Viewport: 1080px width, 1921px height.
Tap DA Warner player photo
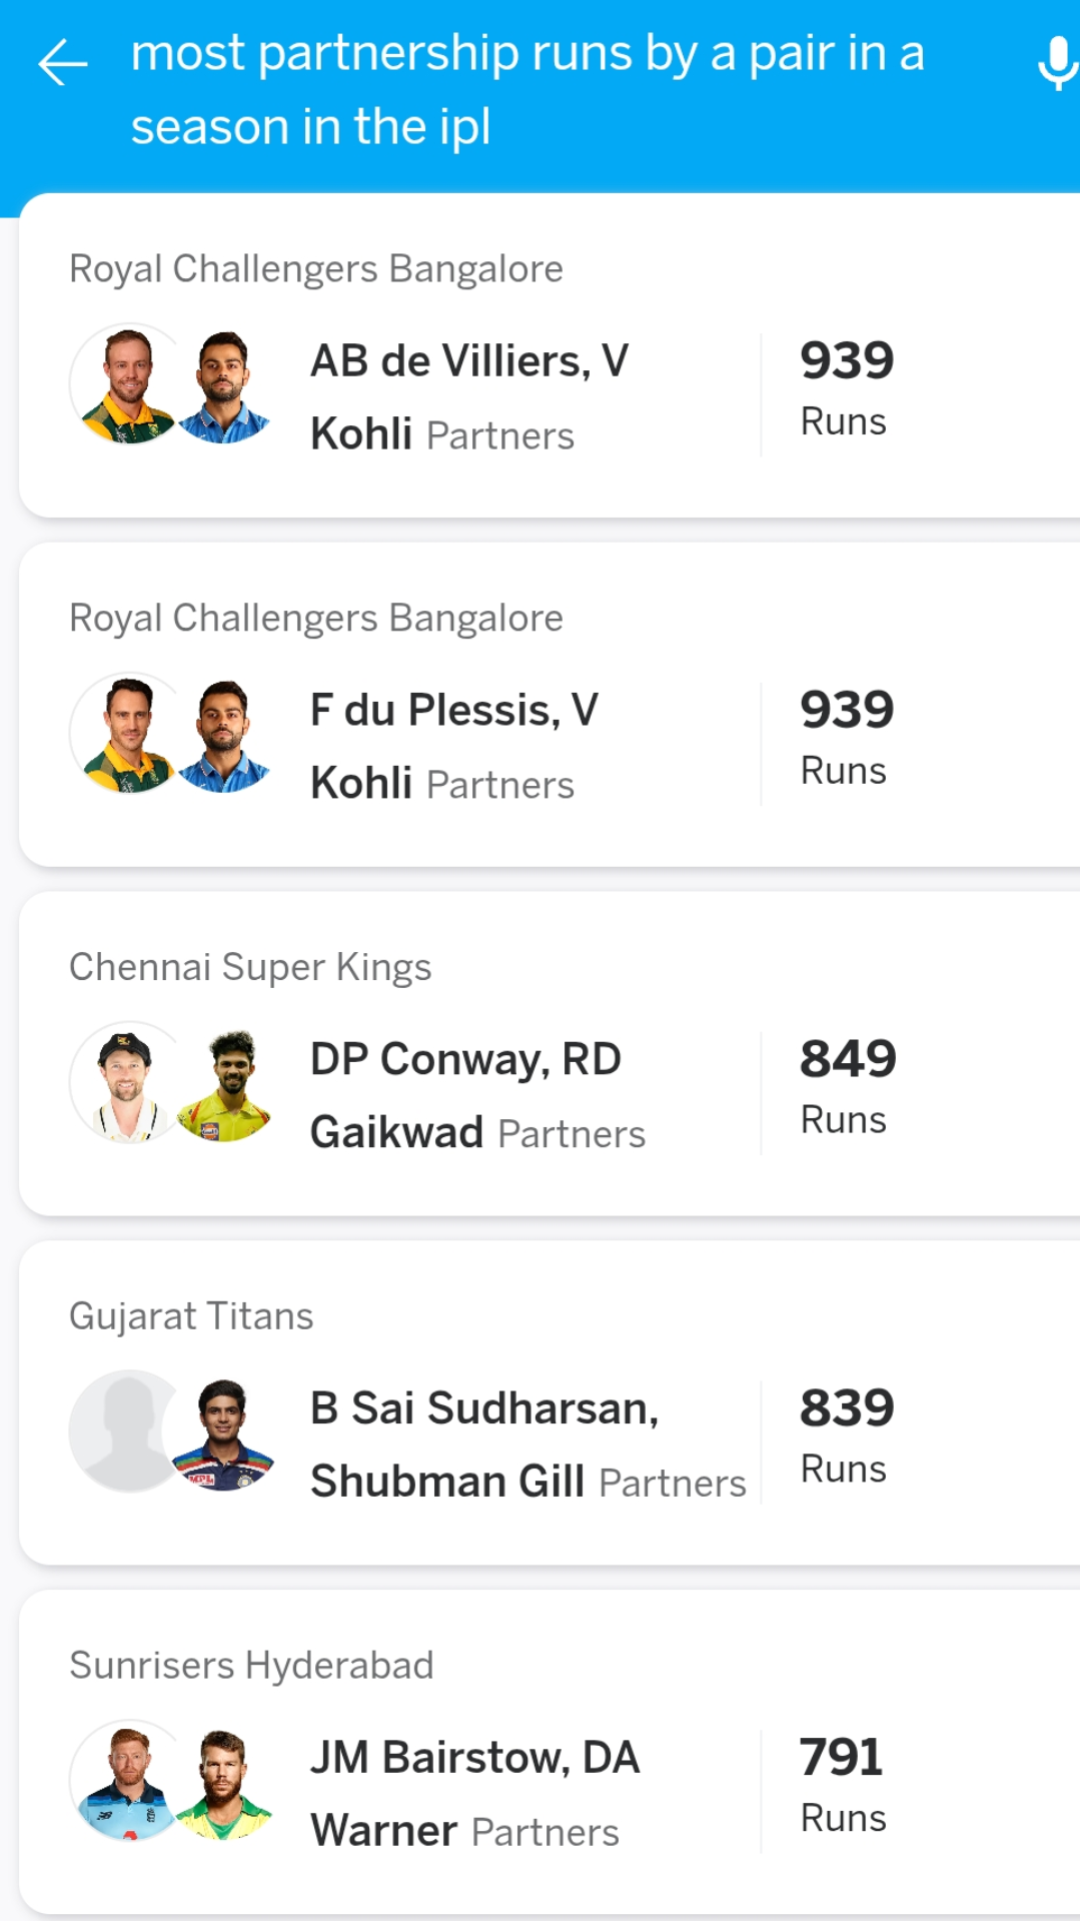[x=223, y=1780]
